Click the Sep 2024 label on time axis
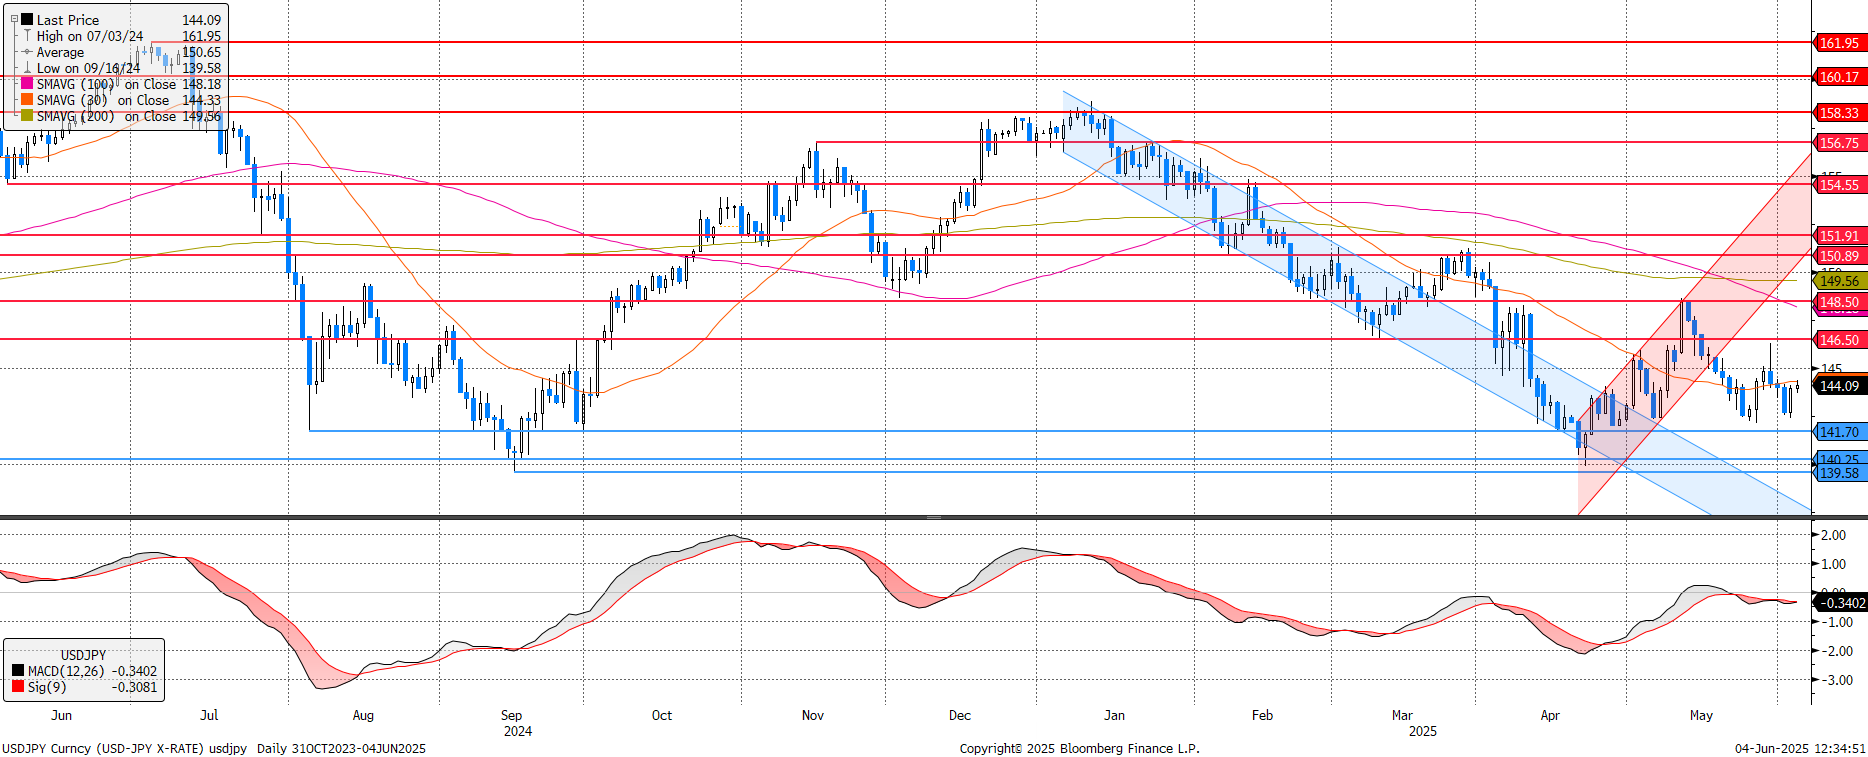The width and height of the screenshot is (1868, 757). tap(517, 723)
